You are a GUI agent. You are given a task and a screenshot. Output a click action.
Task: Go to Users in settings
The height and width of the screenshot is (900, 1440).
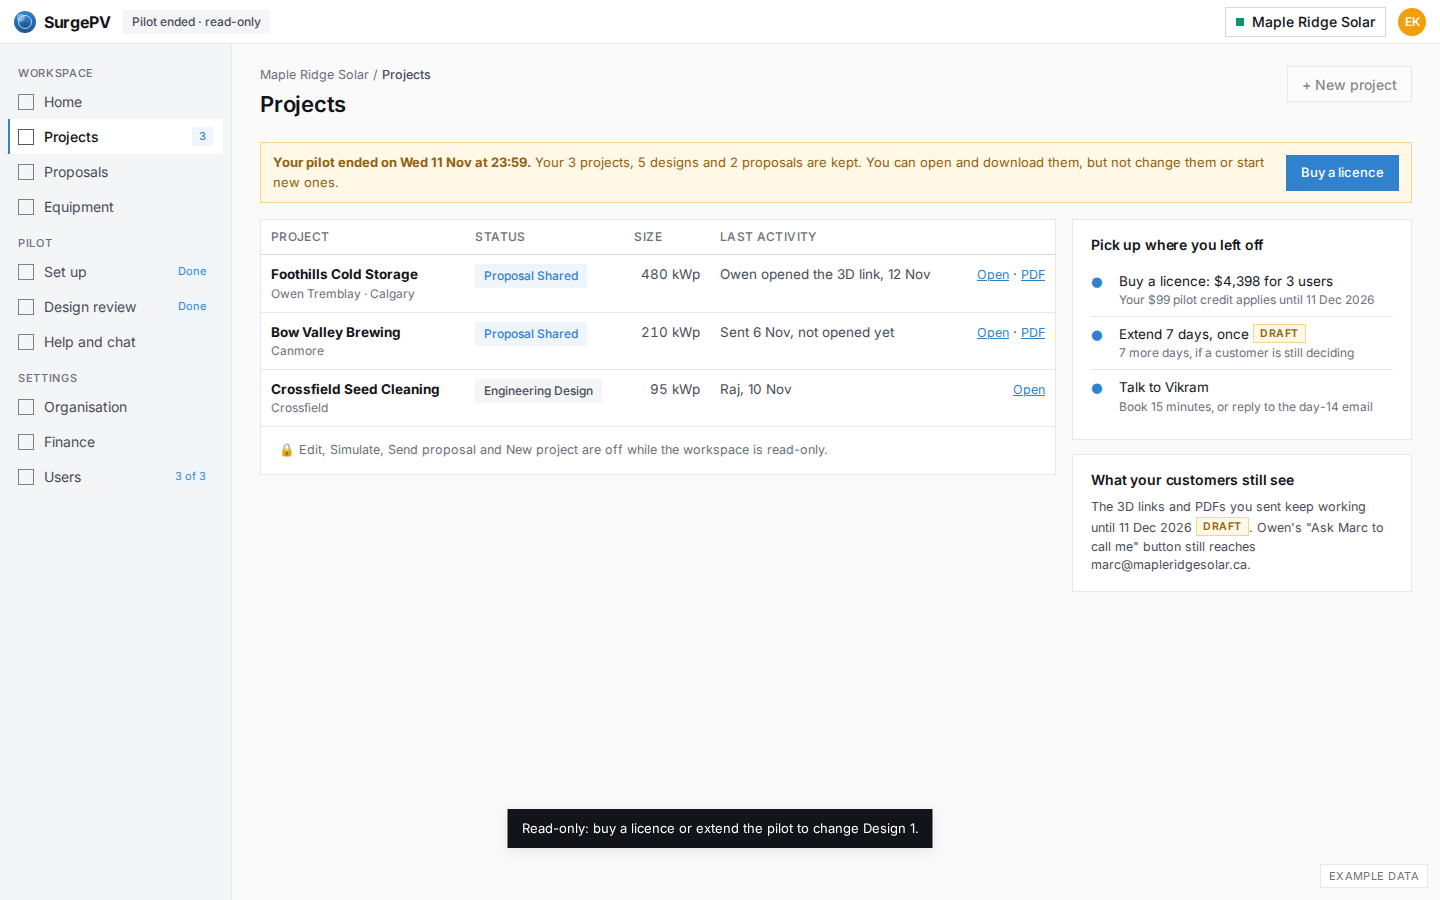click(116, 477)
